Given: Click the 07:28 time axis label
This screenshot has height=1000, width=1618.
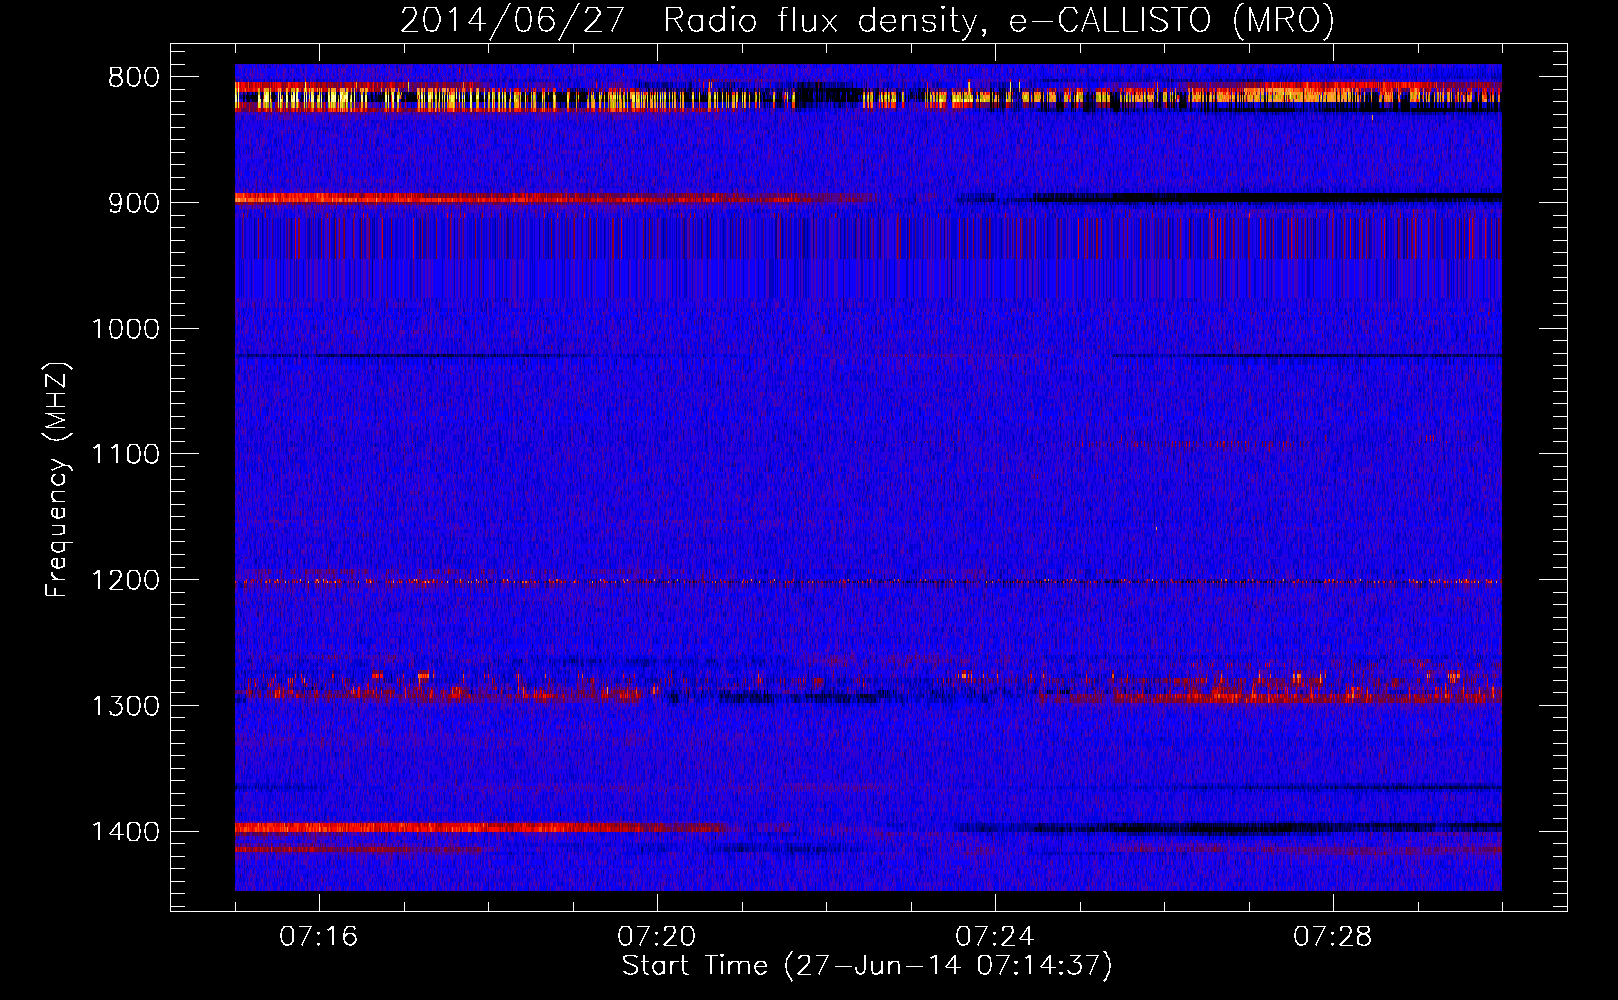Looking at the screenshot, I should point(1333,937).
